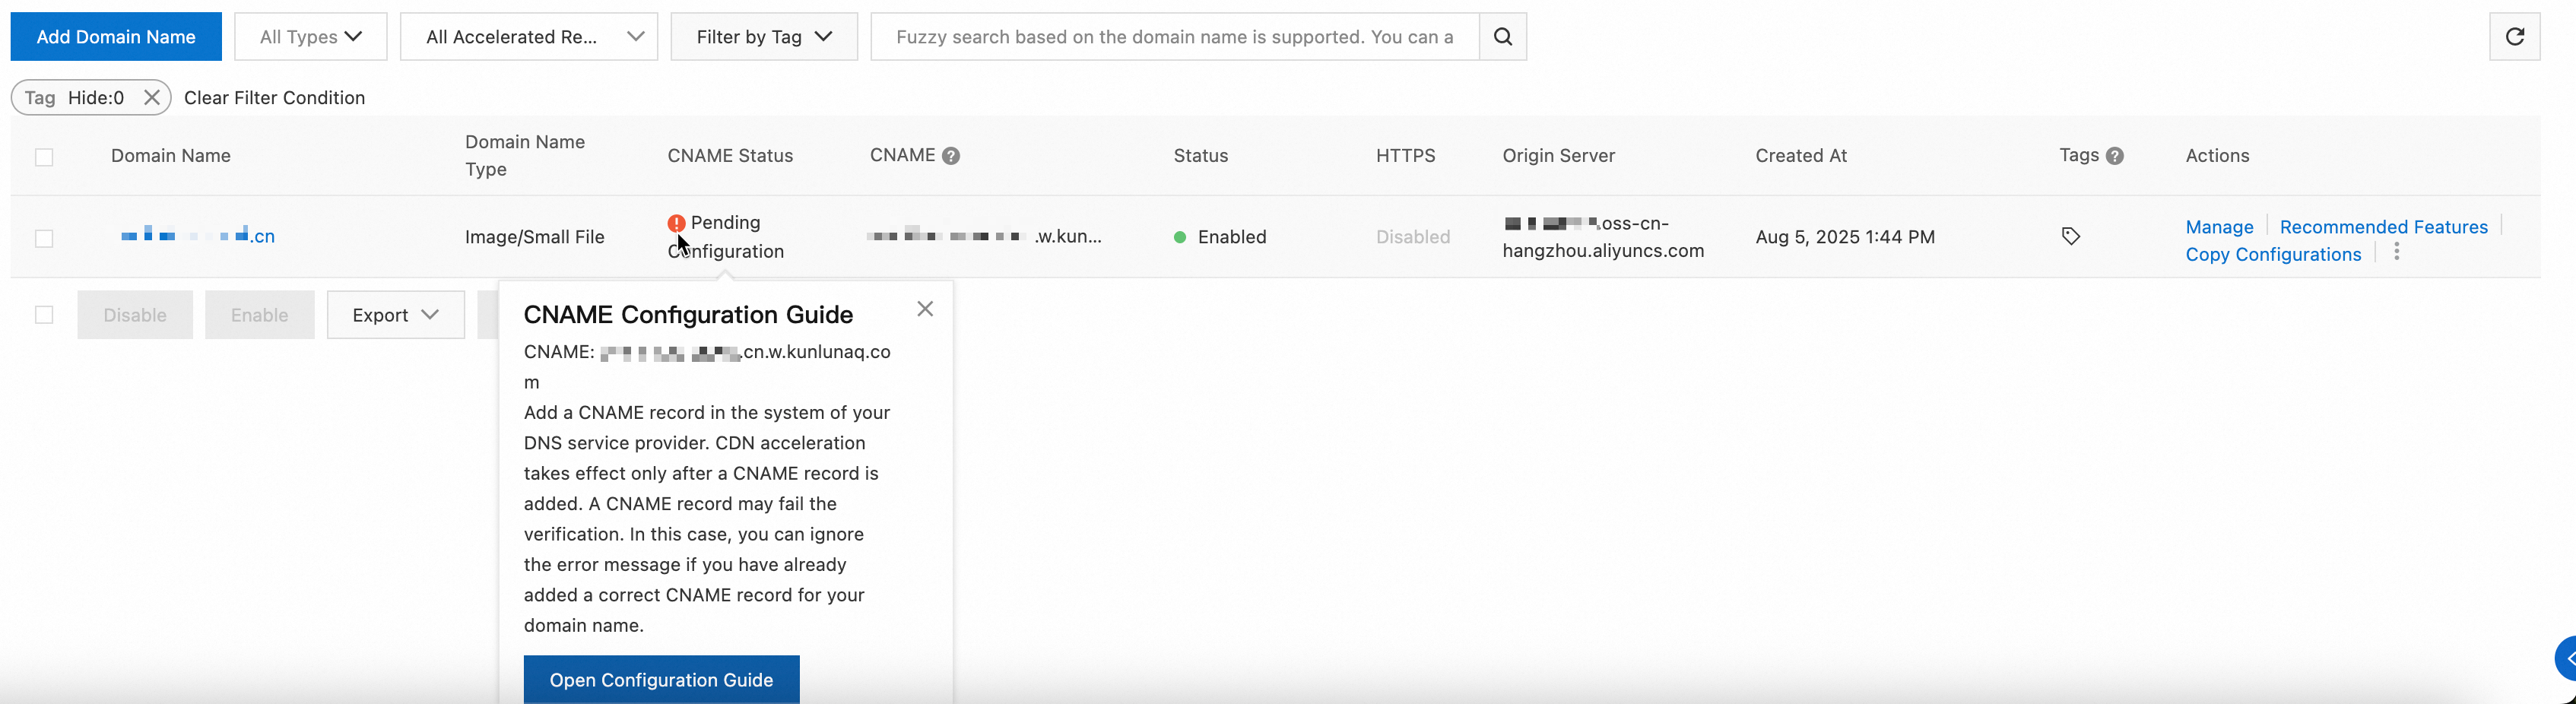Click the Origin Server column header
Screen dimensions: 2576x704
pyautogui.click(x=1558, y=156)
